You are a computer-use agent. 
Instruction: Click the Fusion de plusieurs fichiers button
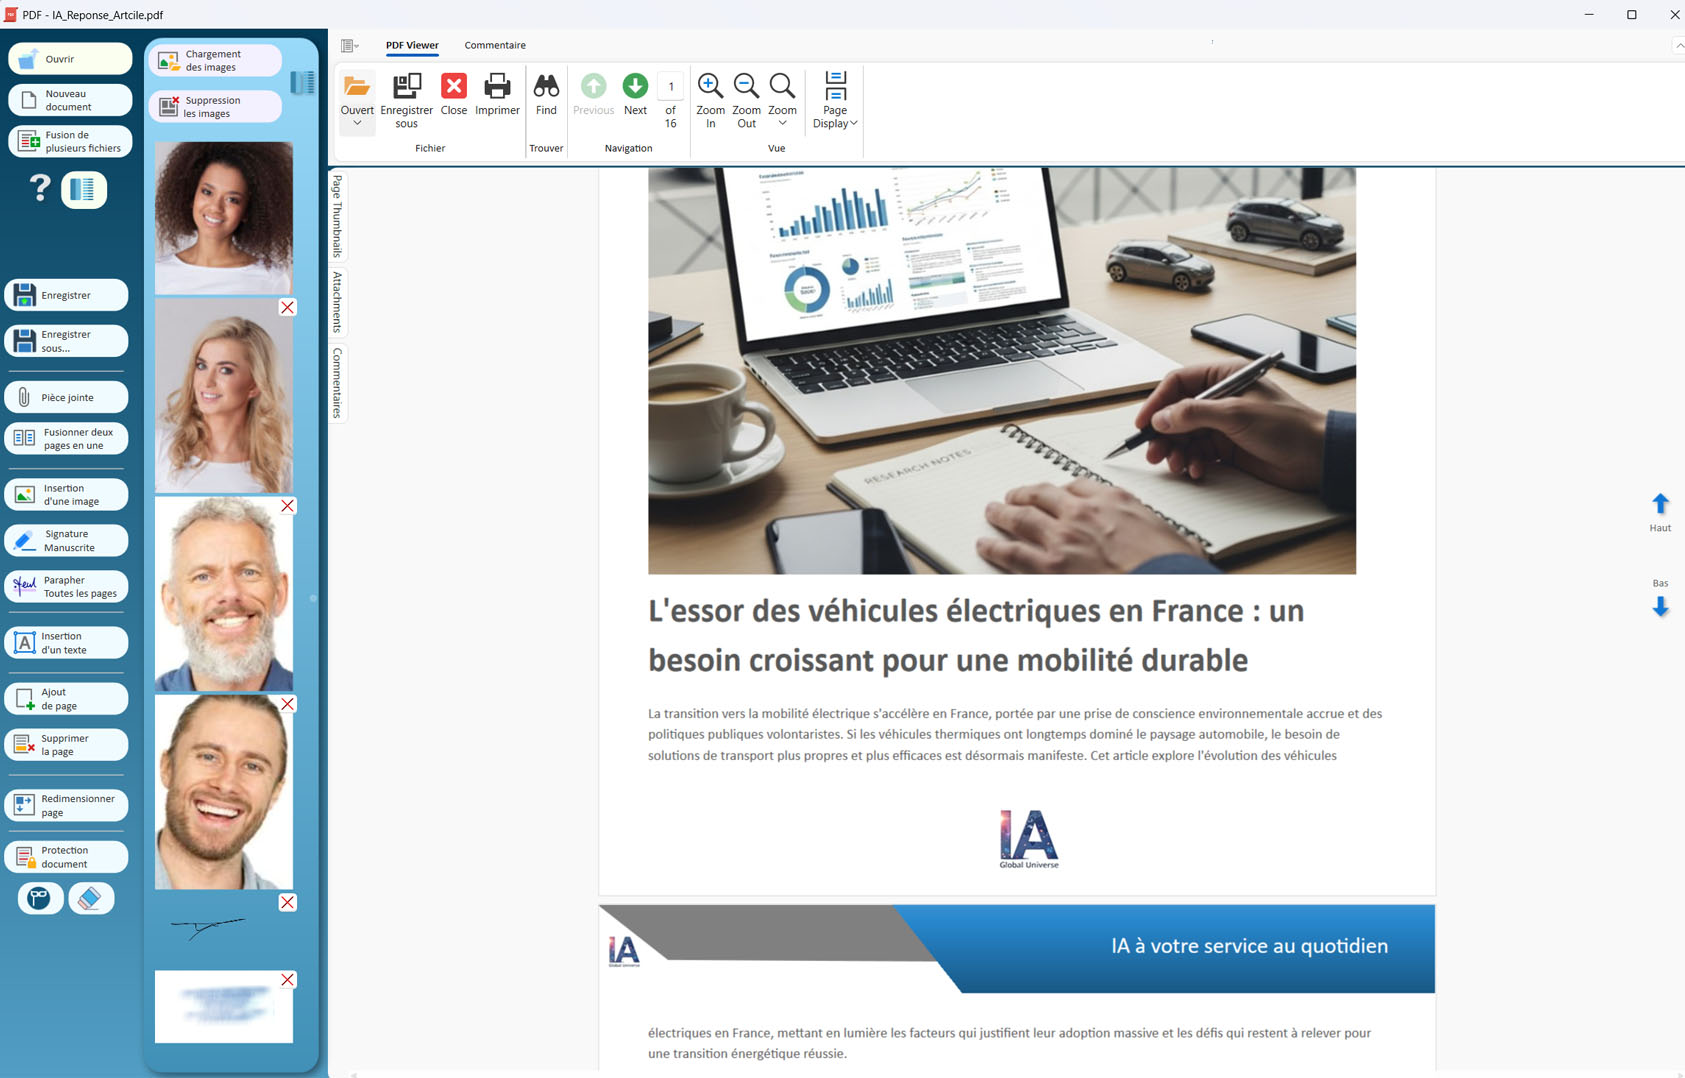70,142
